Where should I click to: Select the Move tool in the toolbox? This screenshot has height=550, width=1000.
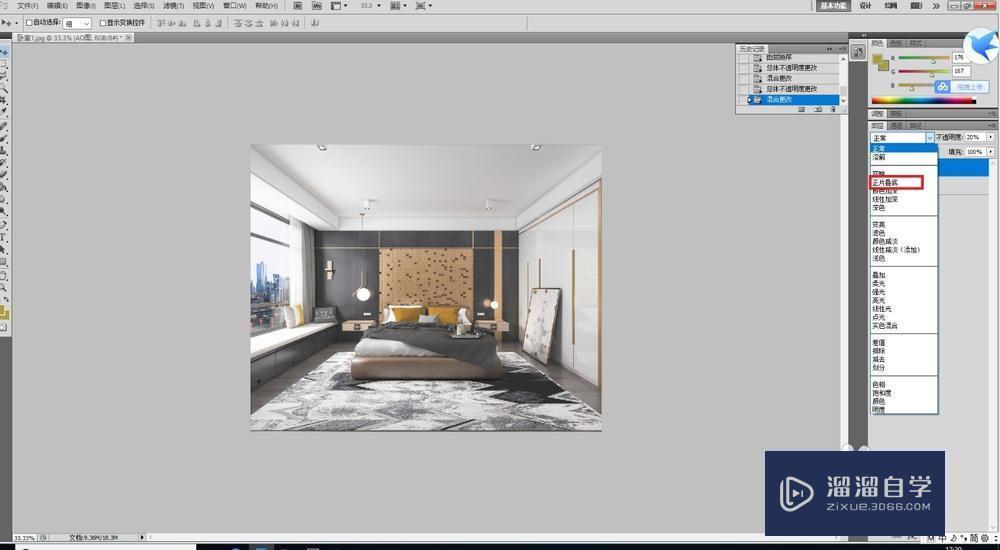point(5,51)
